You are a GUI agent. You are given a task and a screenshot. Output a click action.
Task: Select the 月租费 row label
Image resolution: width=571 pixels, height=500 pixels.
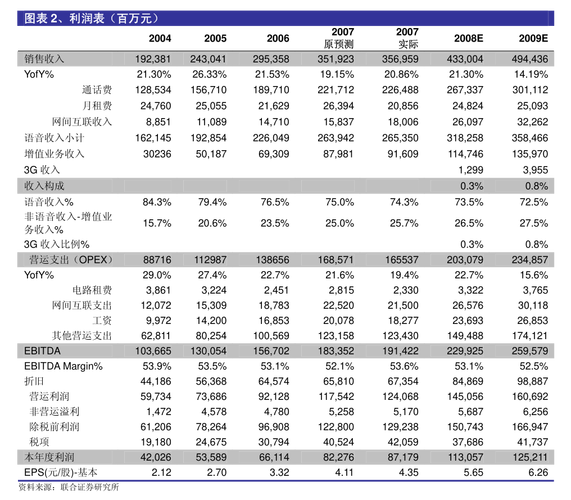97,106
